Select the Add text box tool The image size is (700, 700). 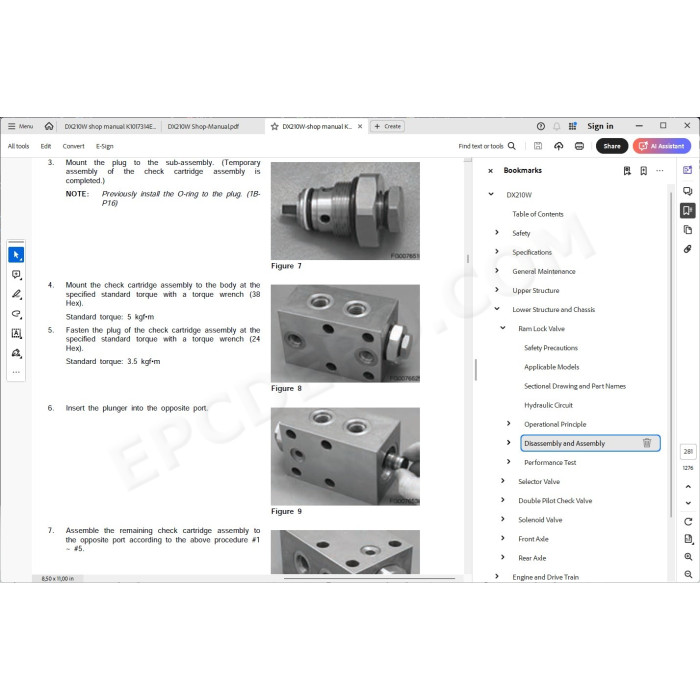pyautogui.click(x=17, y=333)
